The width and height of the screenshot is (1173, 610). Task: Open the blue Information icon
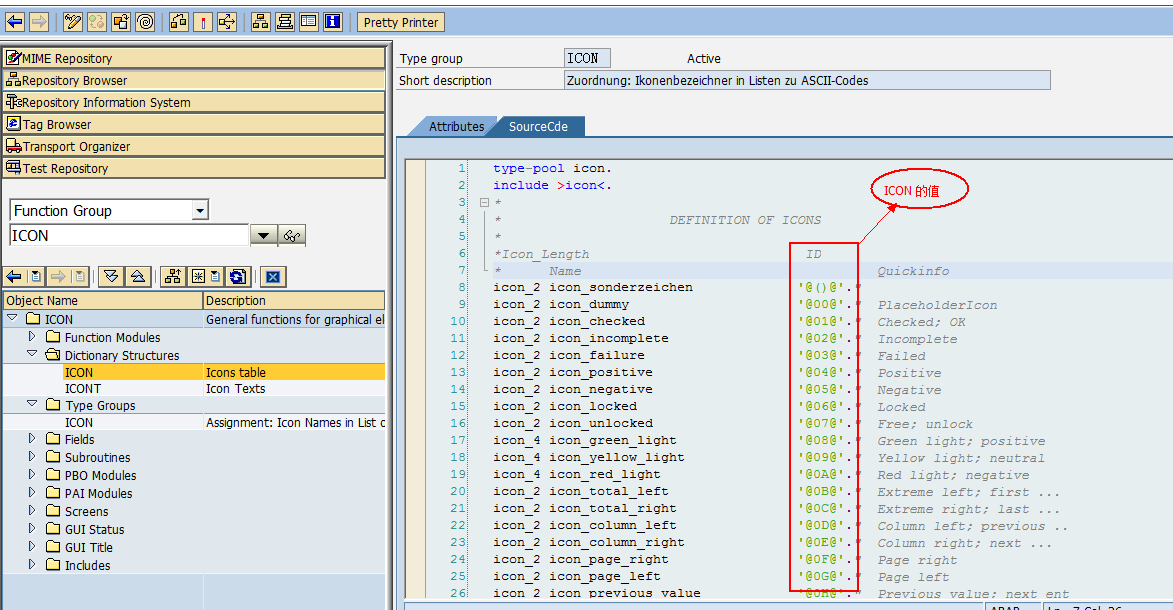pos(333,22)
